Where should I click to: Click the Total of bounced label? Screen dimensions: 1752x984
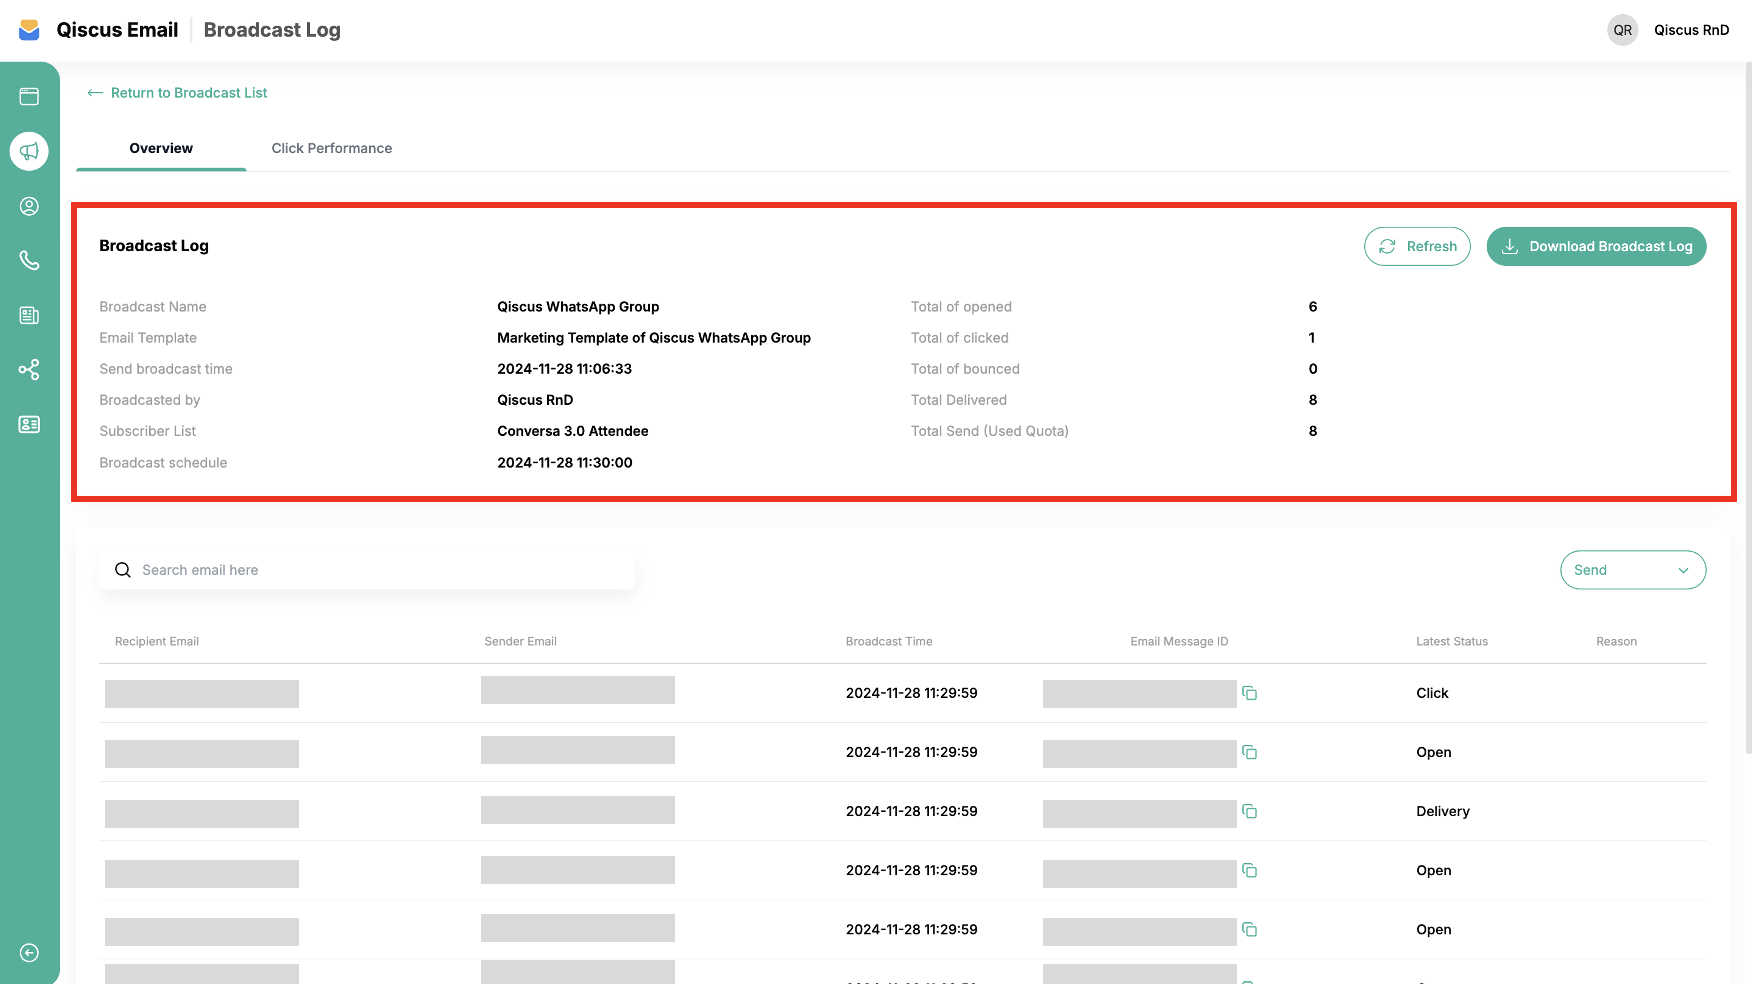[965, 369]
